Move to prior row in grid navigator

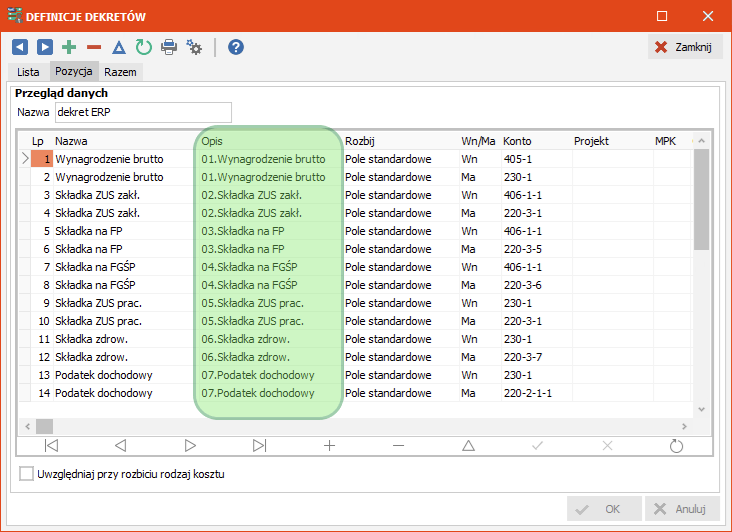[x=120, y=446]
